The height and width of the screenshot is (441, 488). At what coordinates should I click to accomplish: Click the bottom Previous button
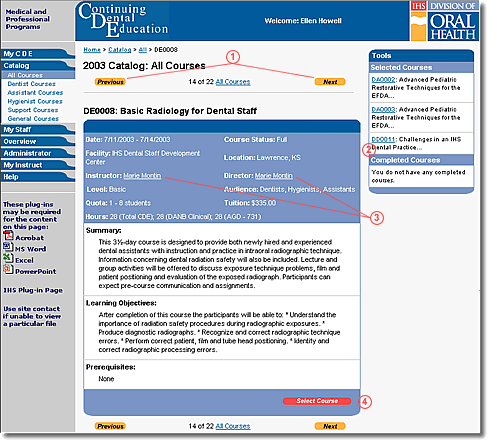pos(110,426)
